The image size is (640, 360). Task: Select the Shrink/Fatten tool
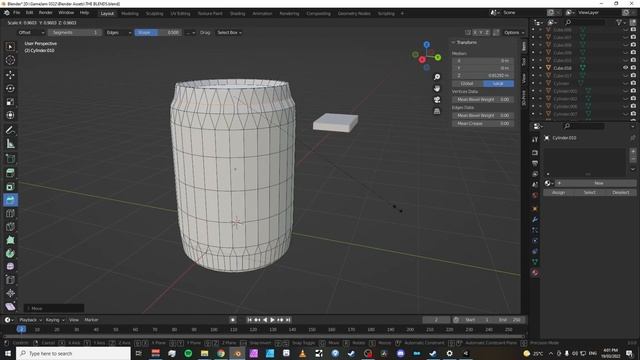pos(10,293)
